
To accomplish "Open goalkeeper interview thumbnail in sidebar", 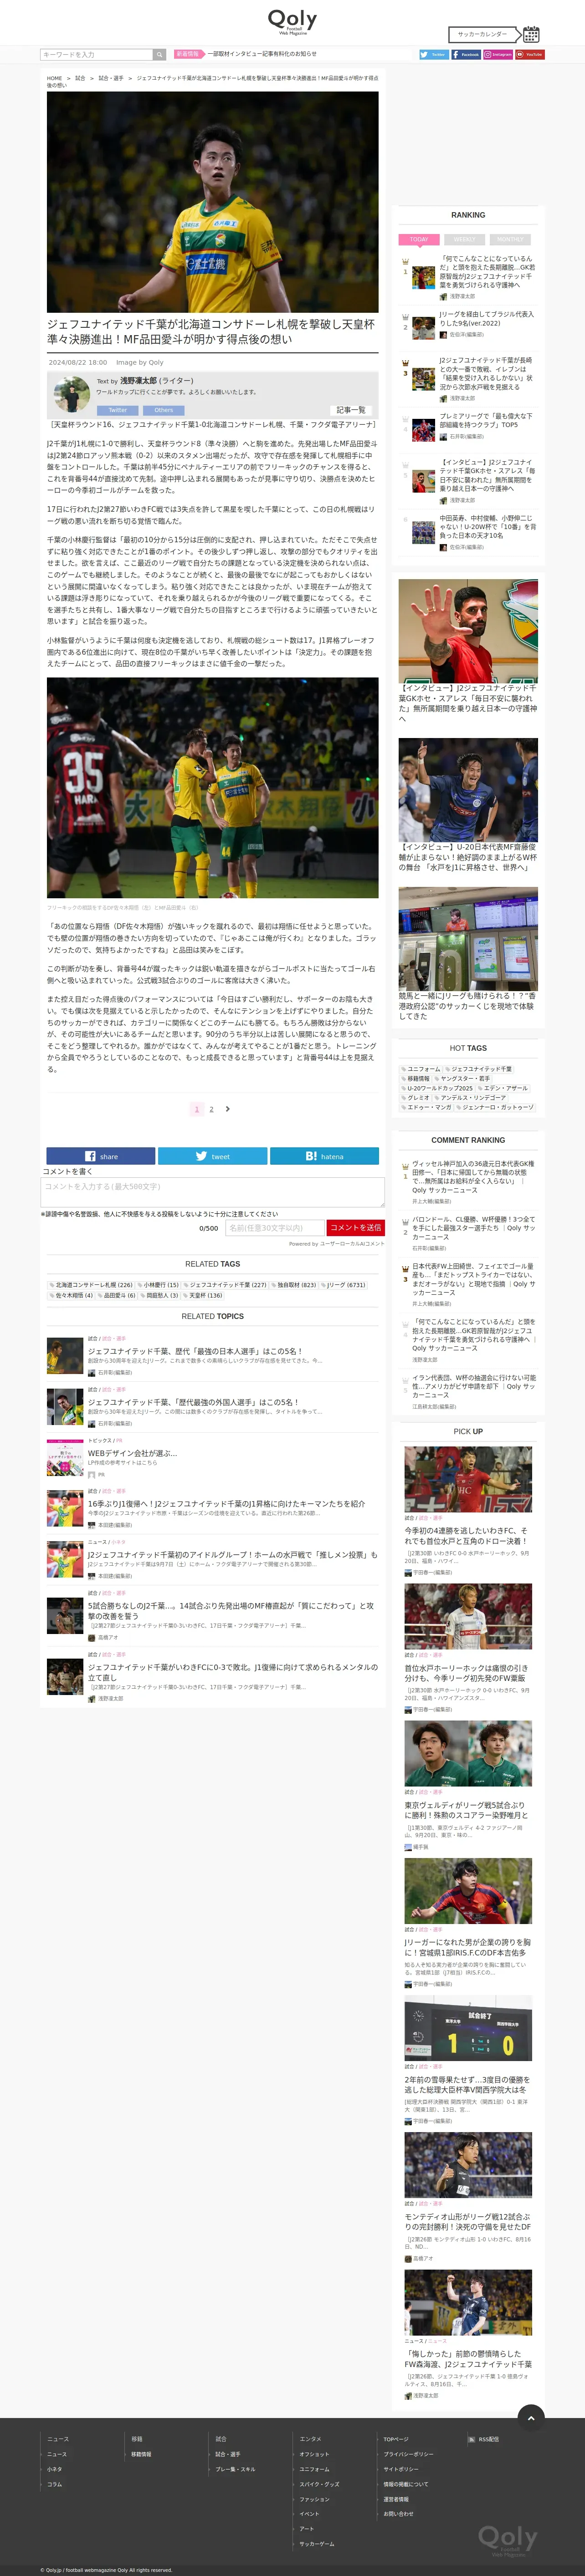I will tap(468, 631).
